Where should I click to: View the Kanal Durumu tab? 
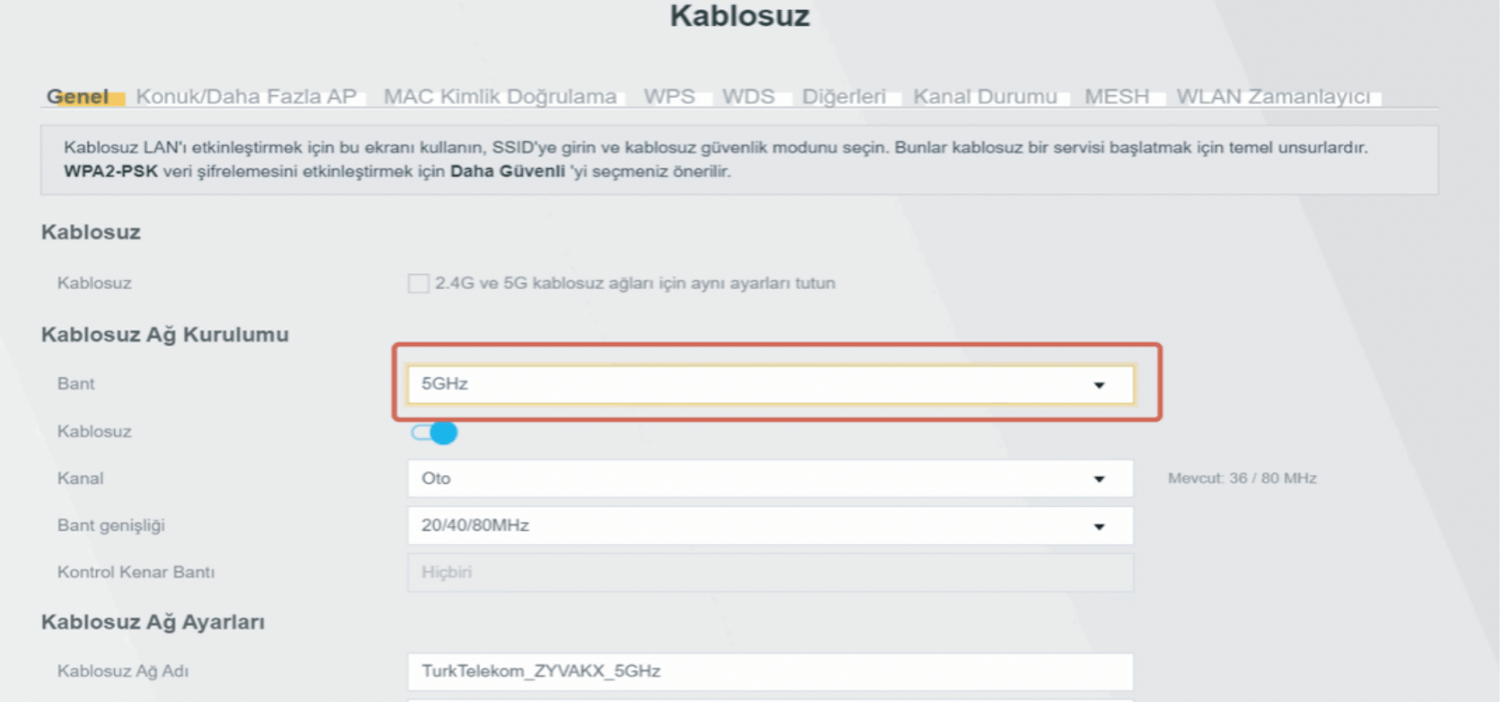(985, 97)
